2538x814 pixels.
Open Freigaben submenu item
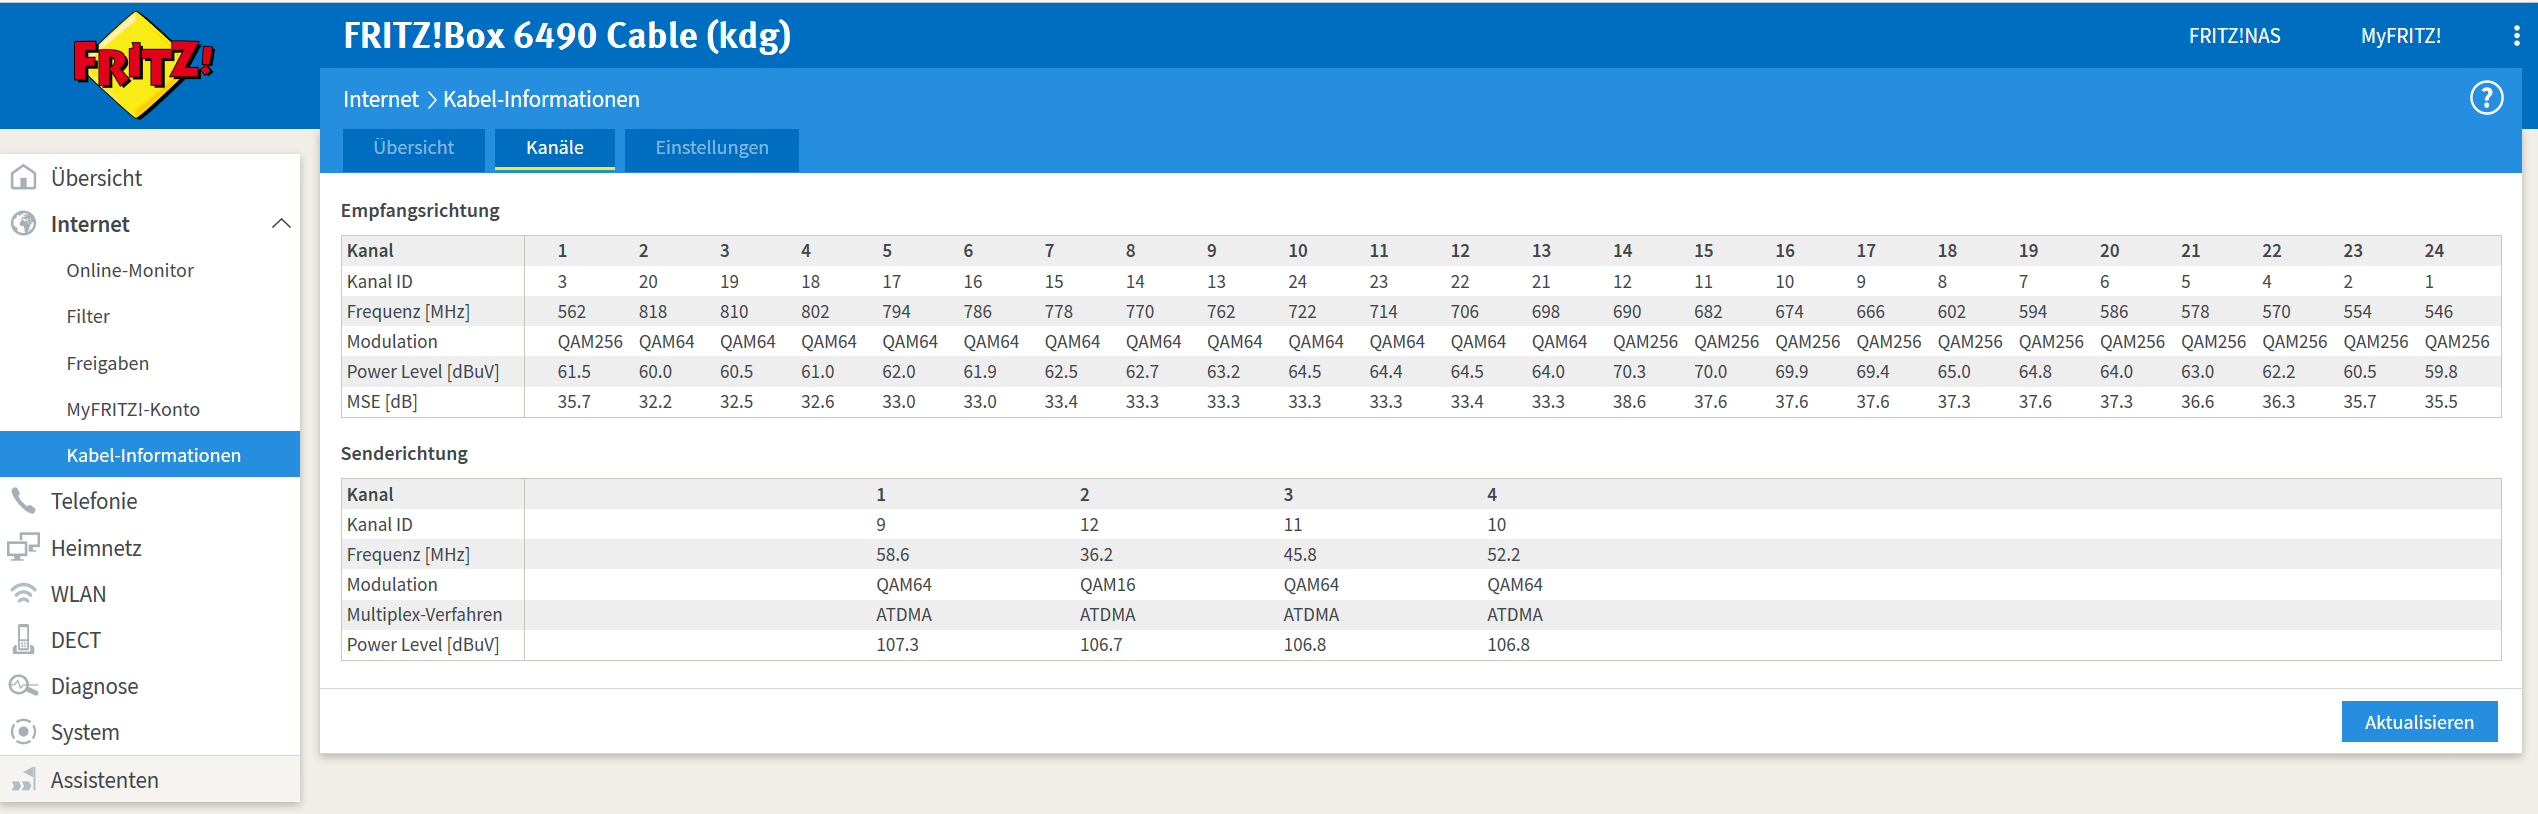107,363
